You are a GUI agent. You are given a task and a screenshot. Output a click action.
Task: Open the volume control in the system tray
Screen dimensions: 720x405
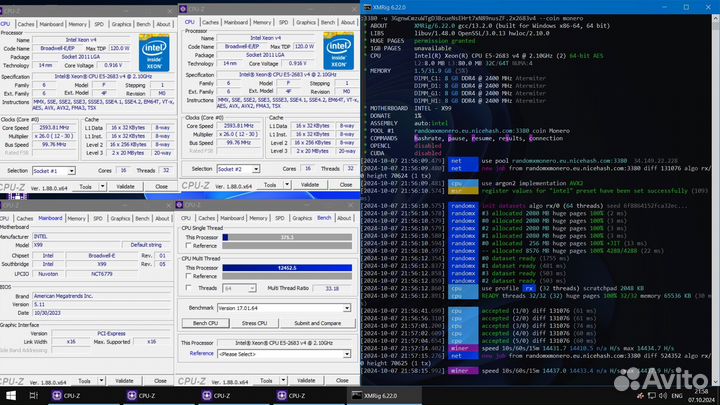663,395
